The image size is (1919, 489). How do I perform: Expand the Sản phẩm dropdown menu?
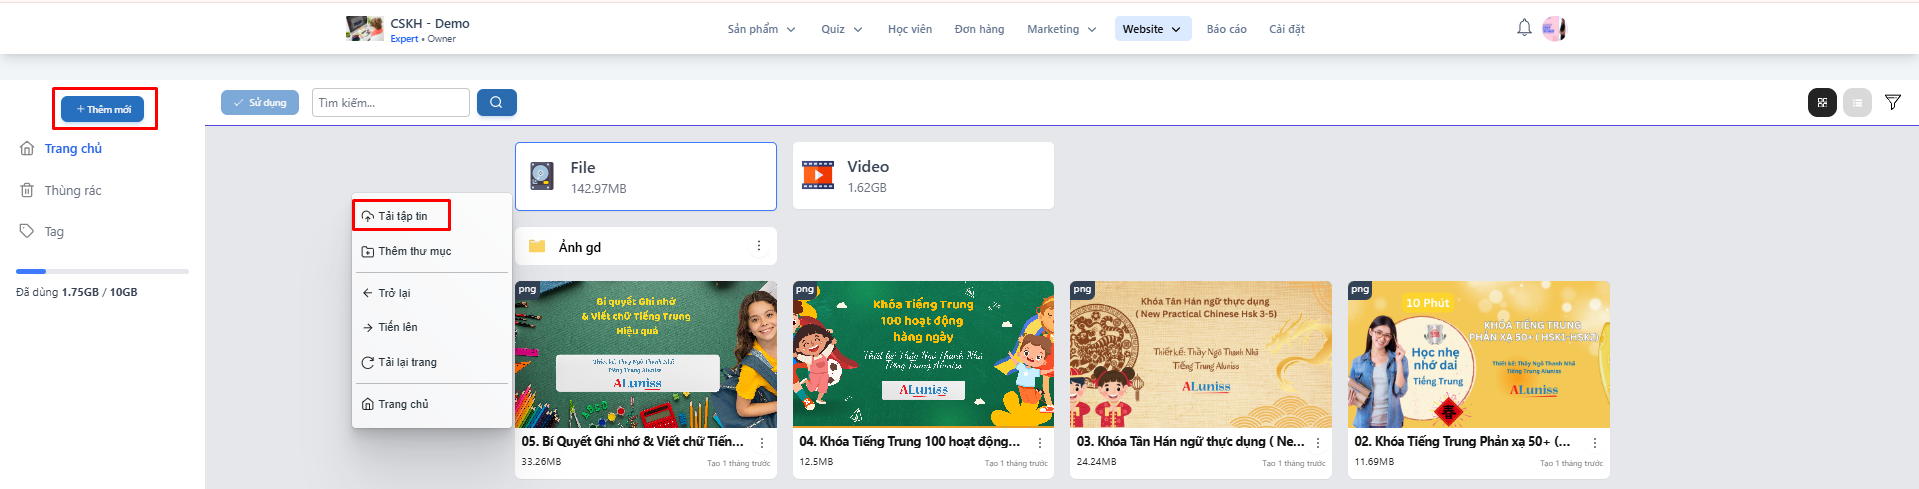point(762,29)
